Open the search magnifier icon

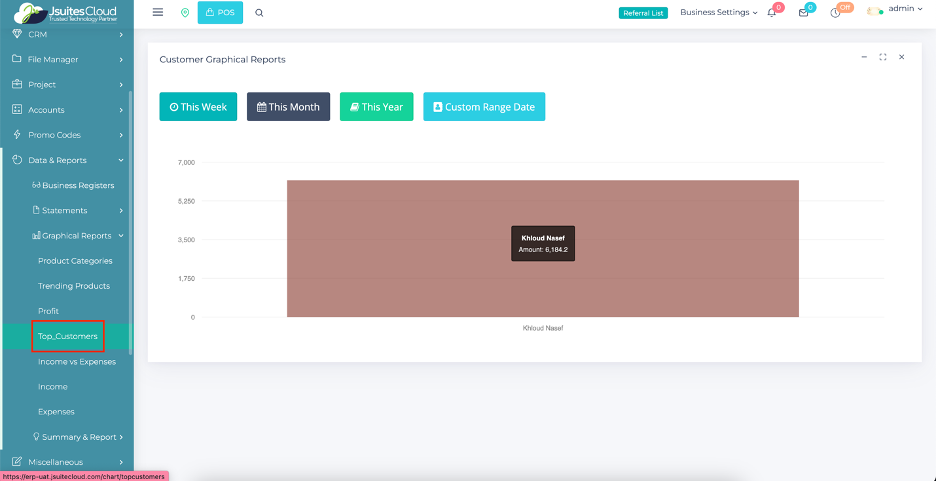point(260,12)
